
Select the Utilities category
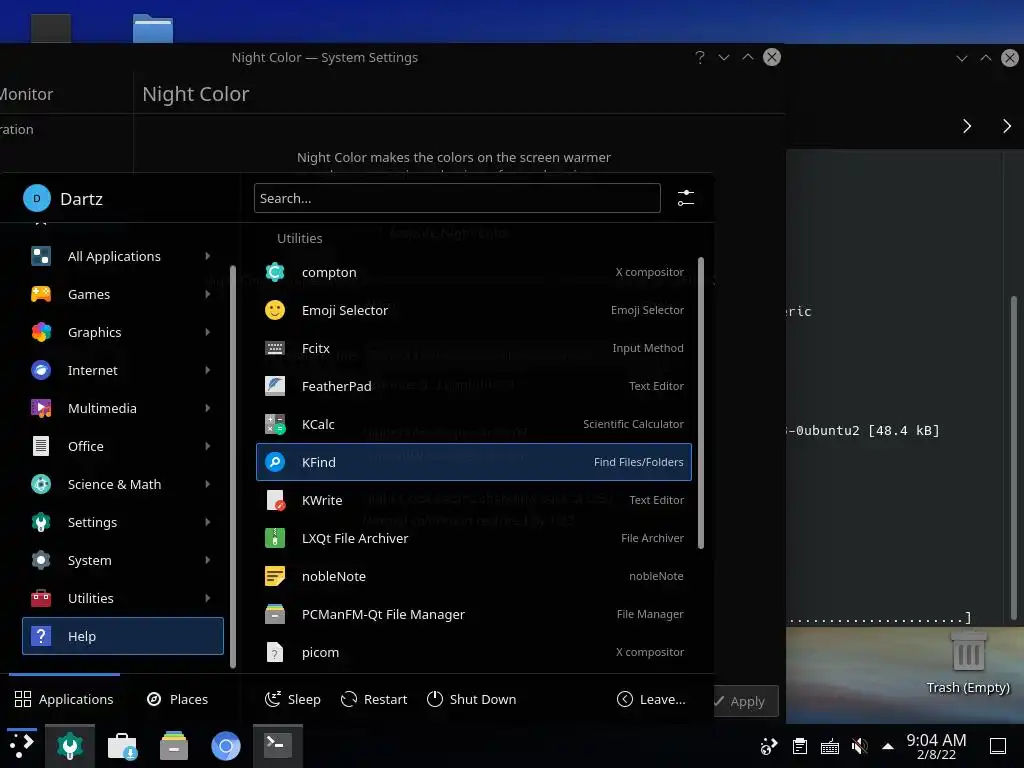coord(123,598)
